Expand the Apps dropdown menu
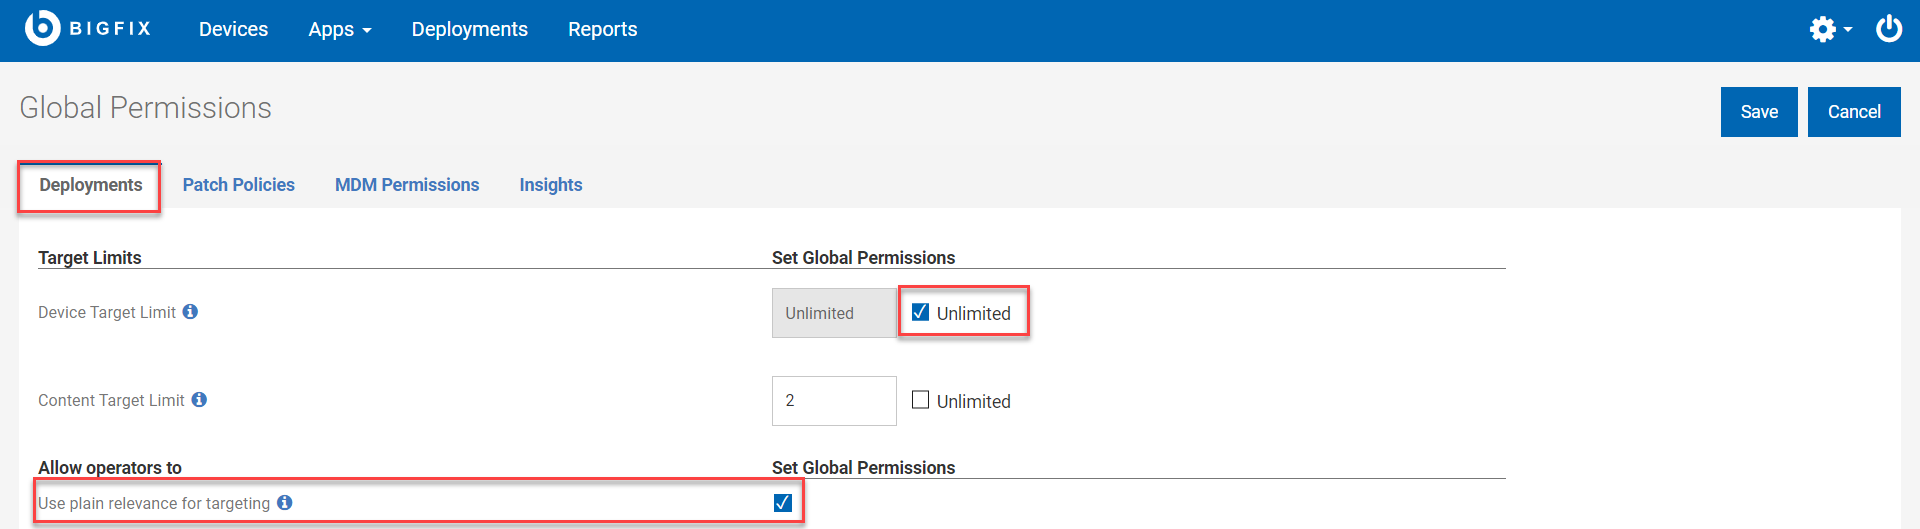This screenshot has height=529, width=1920. pos(339,30)
